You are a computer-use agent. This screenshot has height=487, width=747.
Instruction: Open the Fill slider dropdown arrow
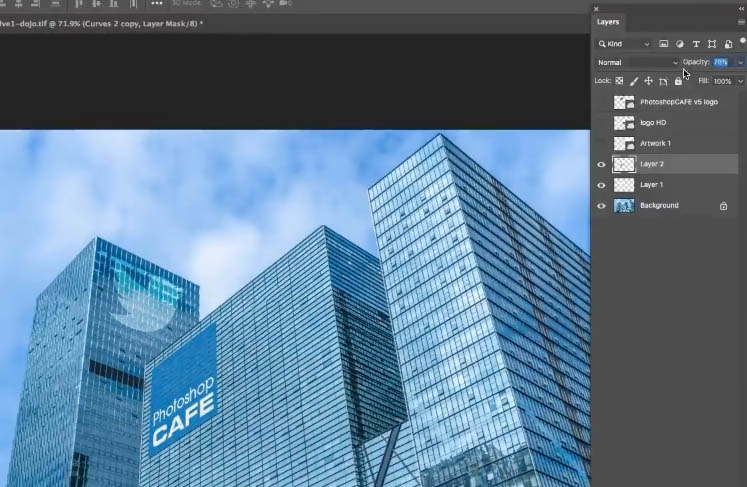(x=740, y=81)
